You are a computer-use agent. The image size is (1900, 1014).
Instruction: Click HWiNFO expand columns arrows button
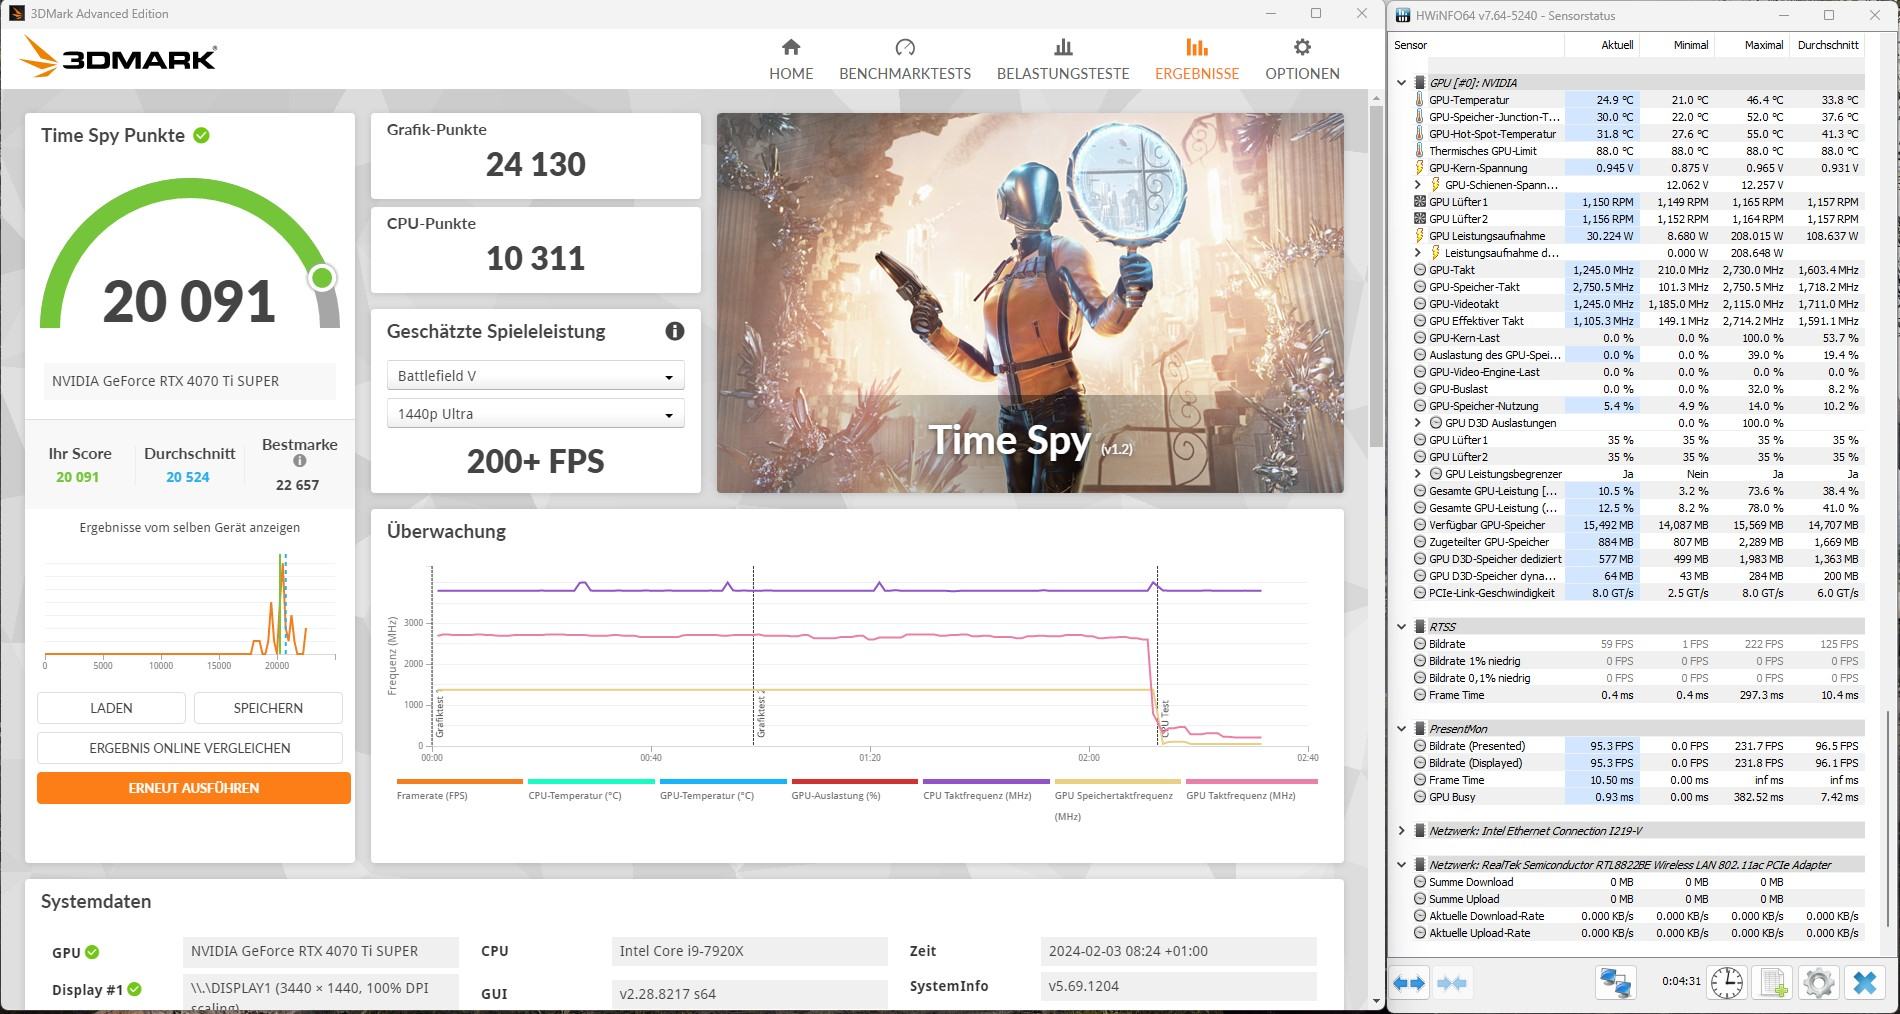click(x=1409, y=983)
